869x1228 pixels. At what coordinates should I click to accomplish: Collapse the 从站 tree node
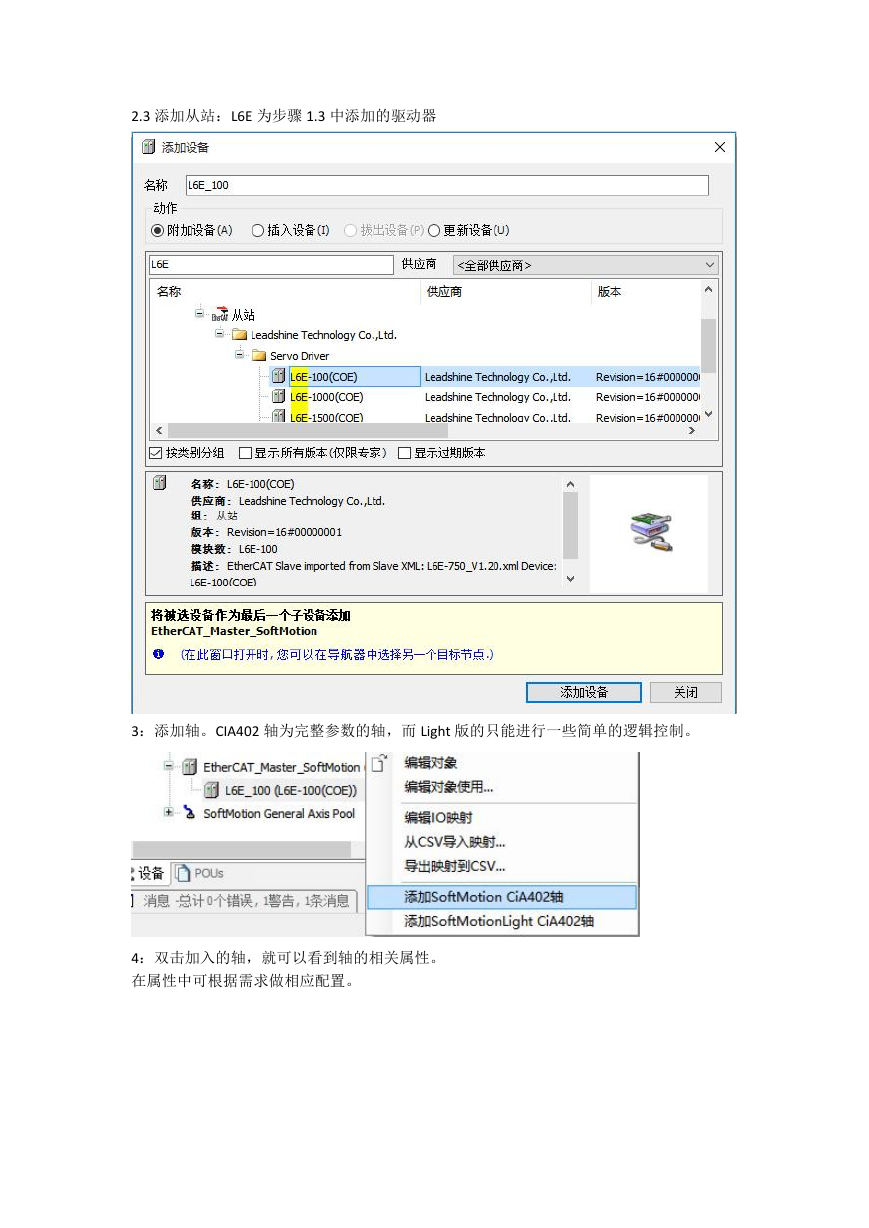click(200, 313)
